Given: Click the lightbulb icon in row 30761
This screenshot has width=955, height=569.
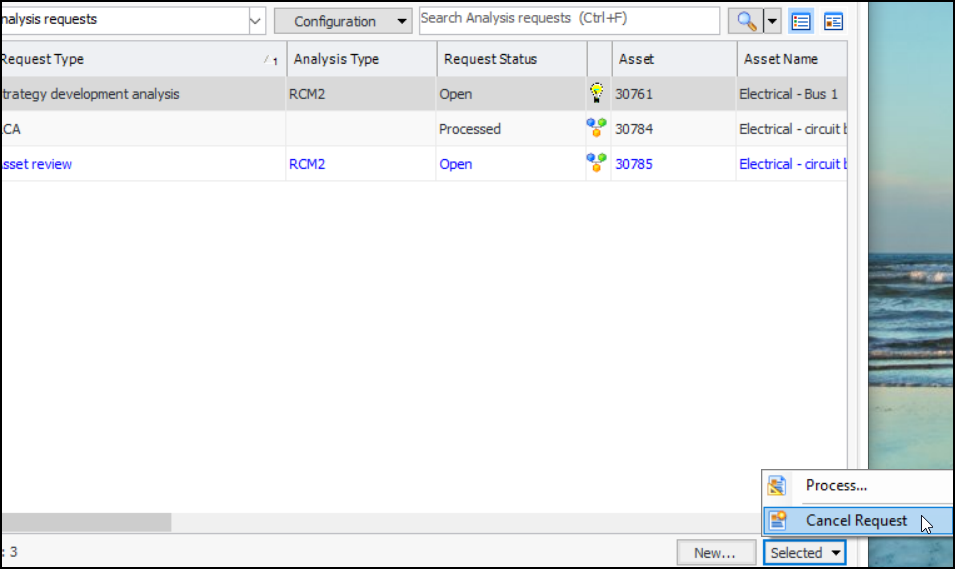Looking at the screenshot, I should tap(597, 93).
